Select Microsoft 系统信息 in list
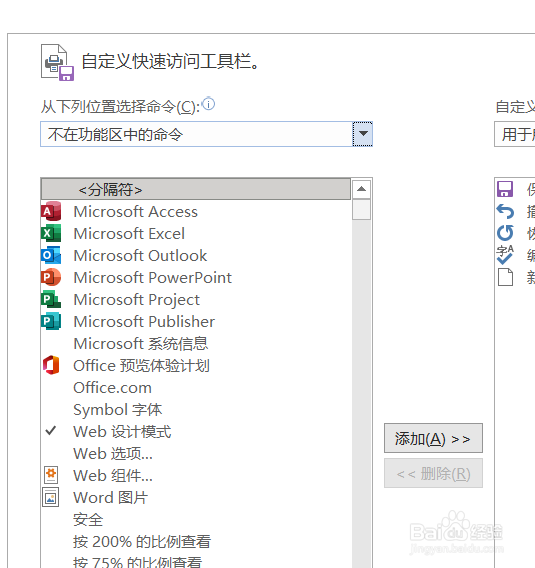Viewport: 535px width, 568px height. (x=141, y=344)
